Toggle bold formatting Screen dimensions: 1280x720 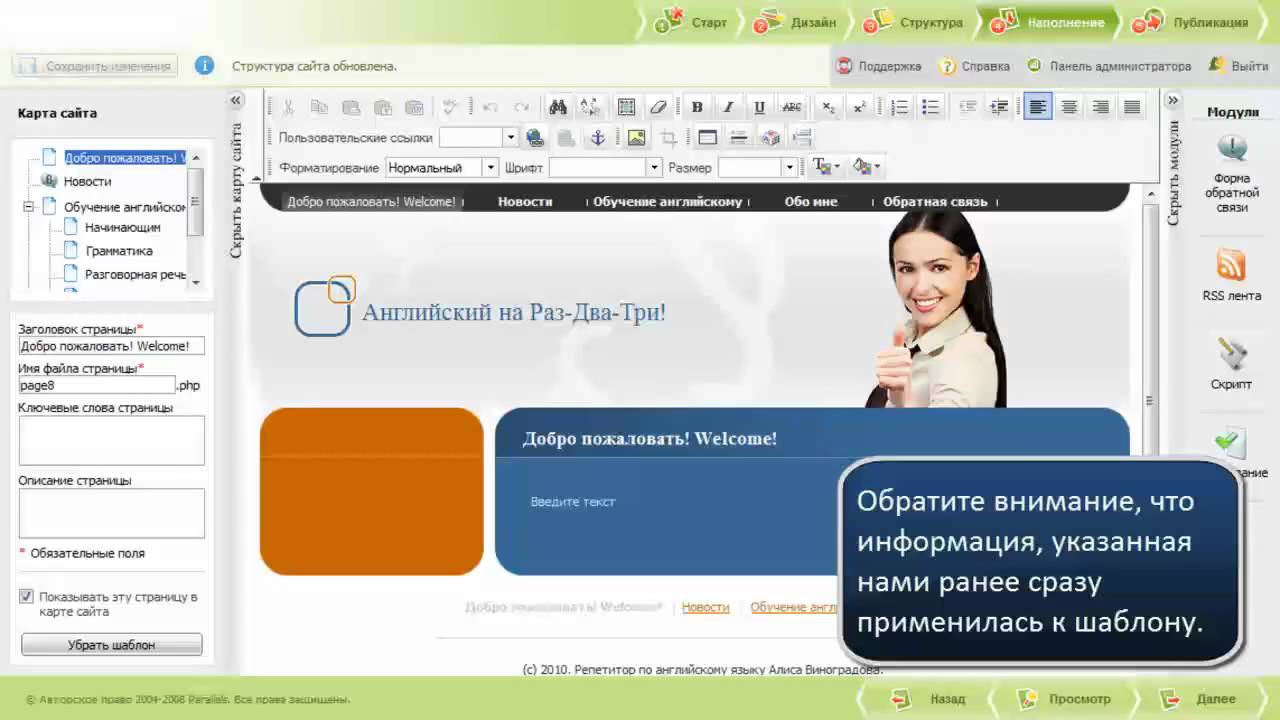point(697,107)
